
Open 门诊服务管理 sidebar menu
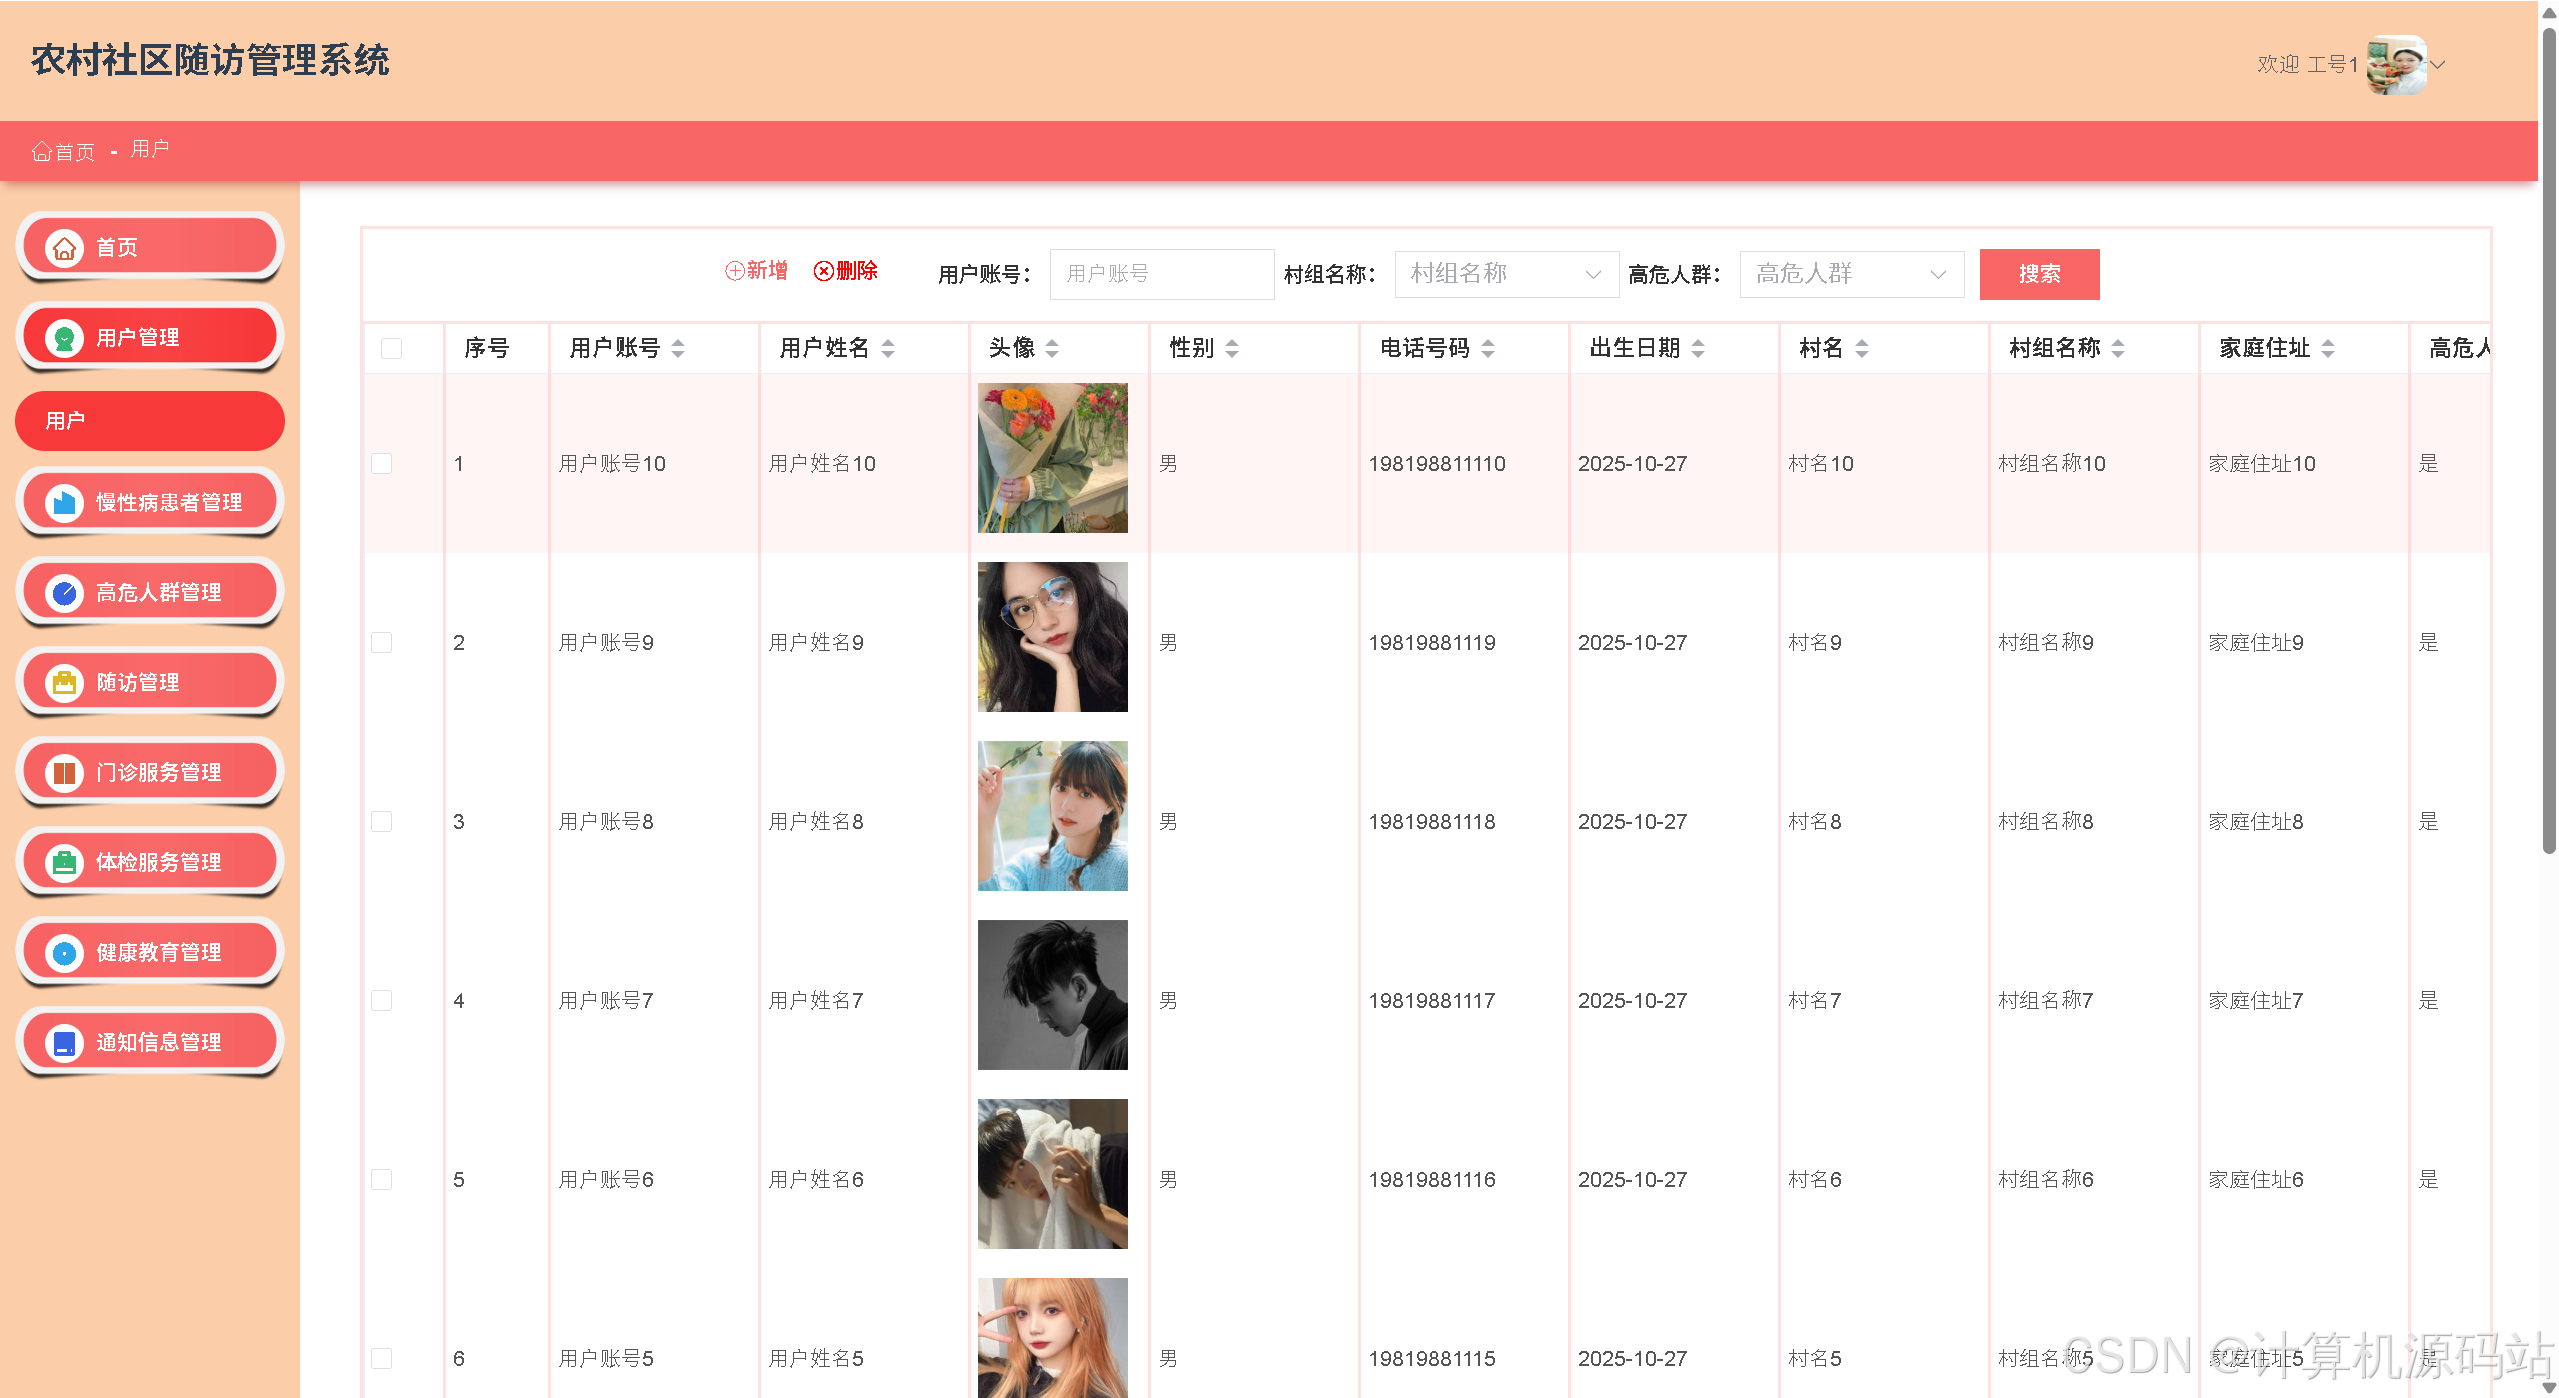pos(150,772)
